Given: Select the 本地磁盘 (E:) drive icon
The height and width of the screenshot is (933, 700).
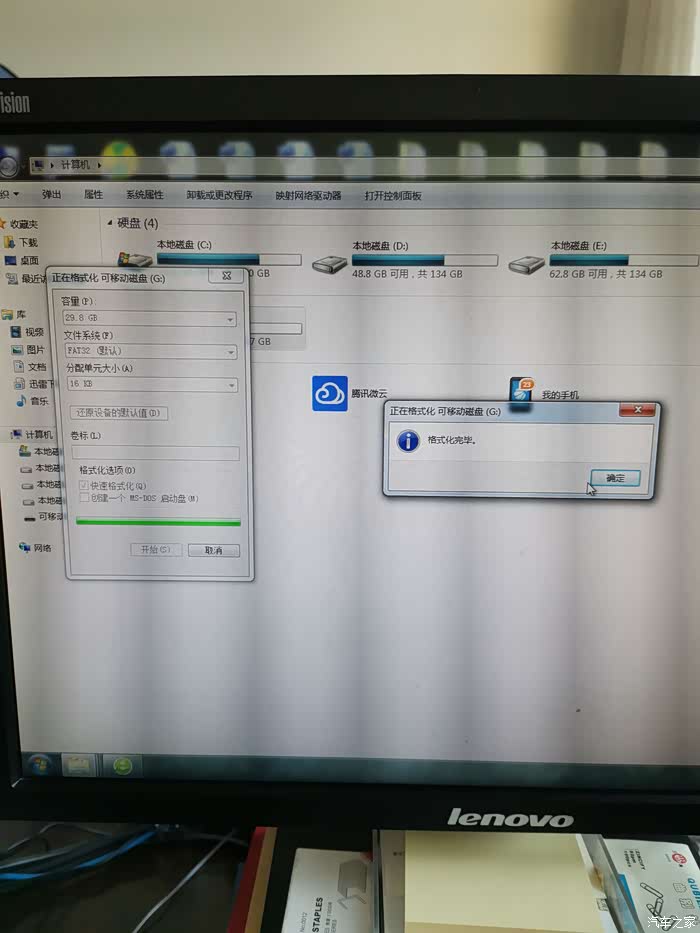Looking at the screenshot, I should 526,264.
